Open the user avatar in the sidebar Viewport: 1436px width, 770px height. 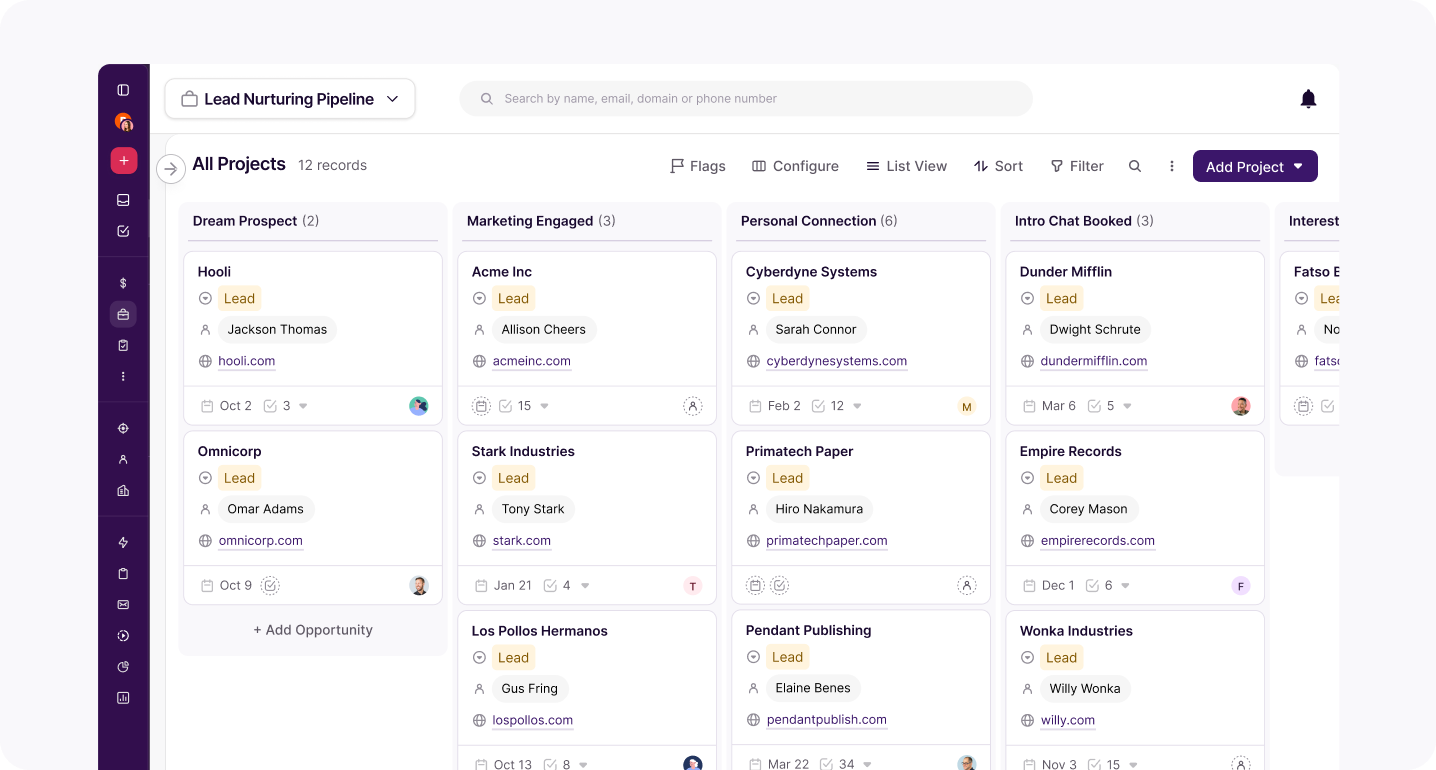point(123,122)
